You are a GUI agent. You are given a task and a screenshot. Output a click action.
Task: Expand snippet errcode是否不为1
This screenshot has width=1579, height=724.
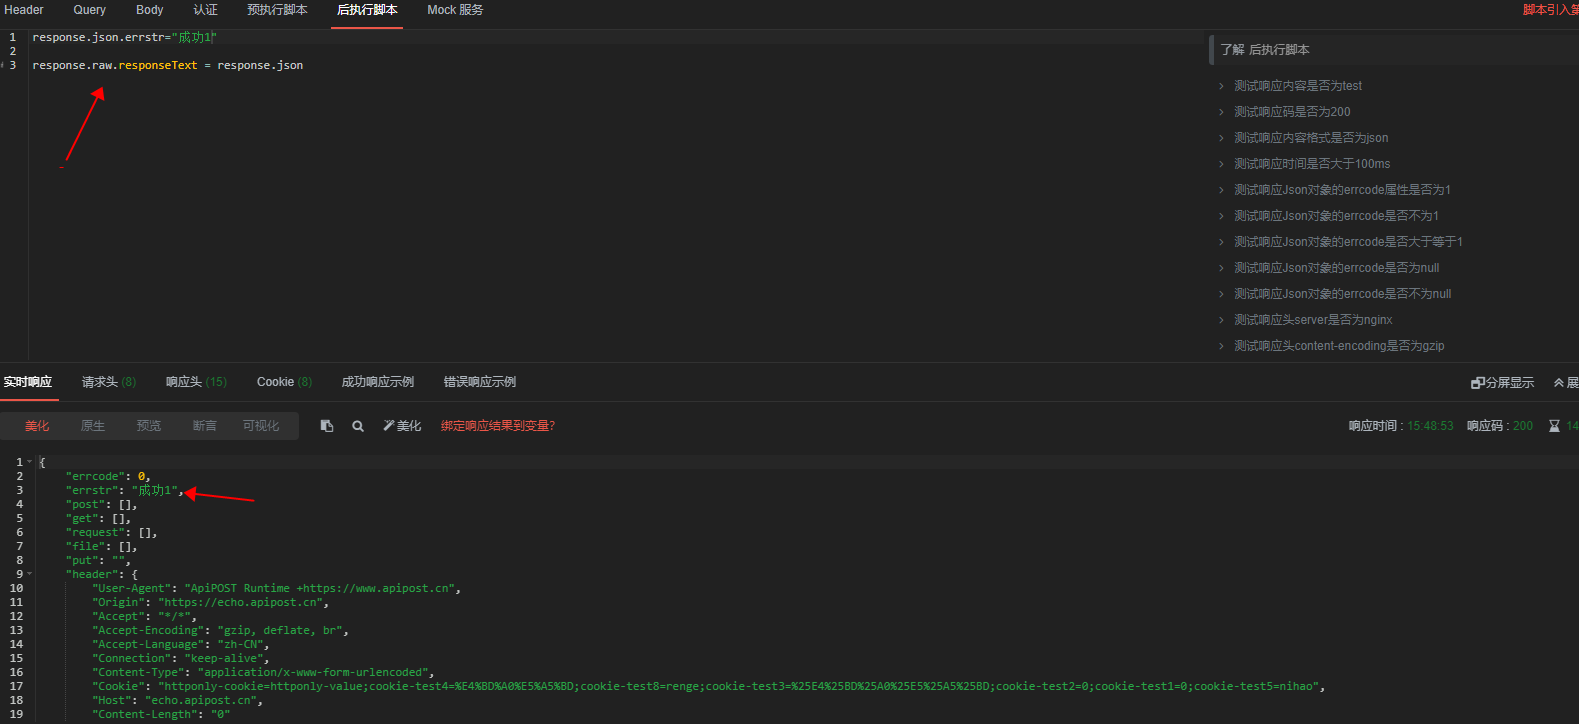pyautogui.click(x=1336, y=216)
